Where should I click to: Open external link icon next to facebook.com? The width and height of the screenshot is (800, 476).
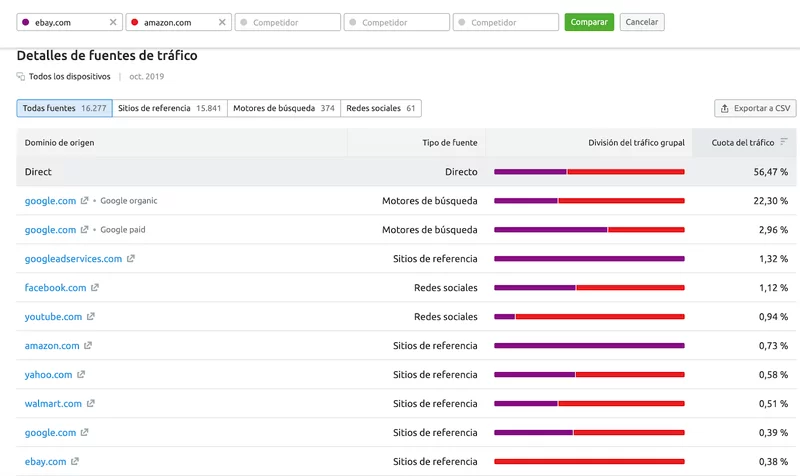[x=95, y=288]
